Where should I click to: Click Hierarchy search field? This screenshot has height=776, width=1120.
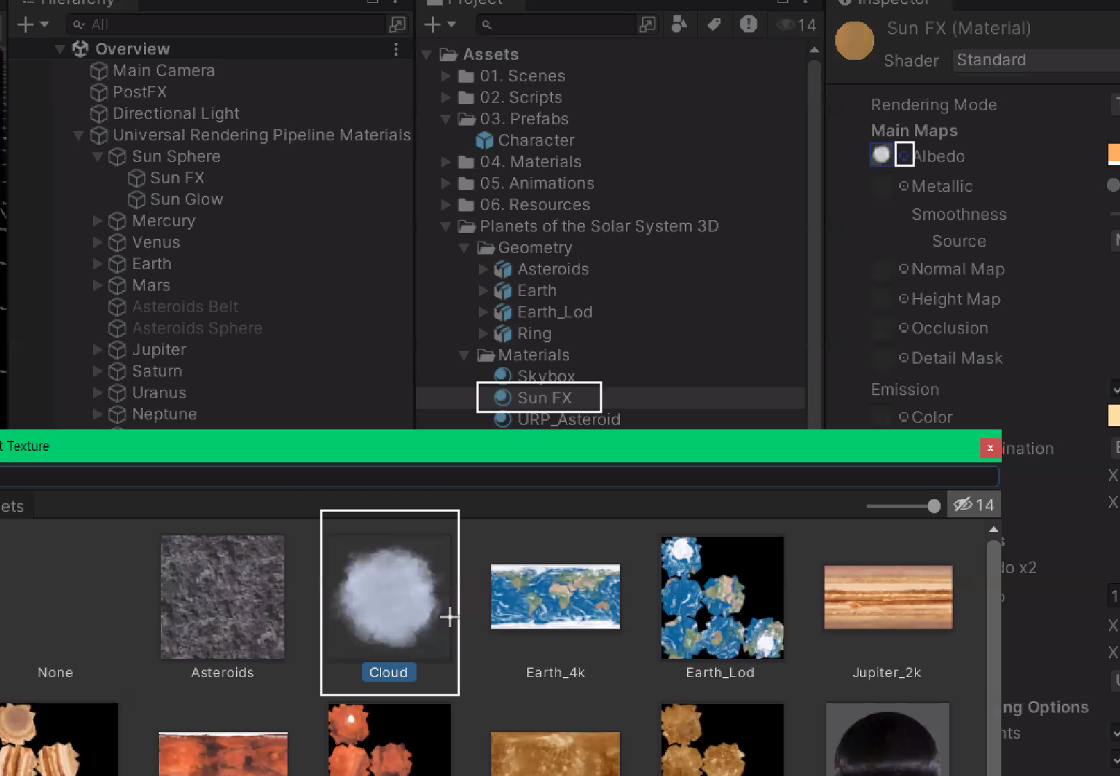click(x=226, y=25)
